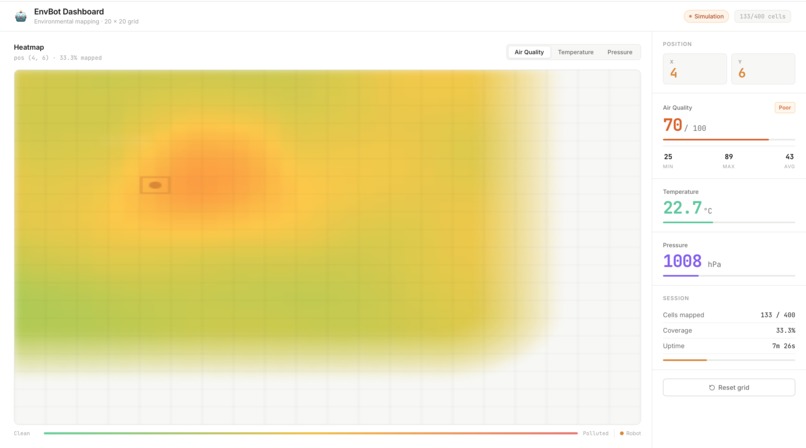The image size is (806, 448).
Task: Click the Cells mapped row
Action: (x=728, y=315)
